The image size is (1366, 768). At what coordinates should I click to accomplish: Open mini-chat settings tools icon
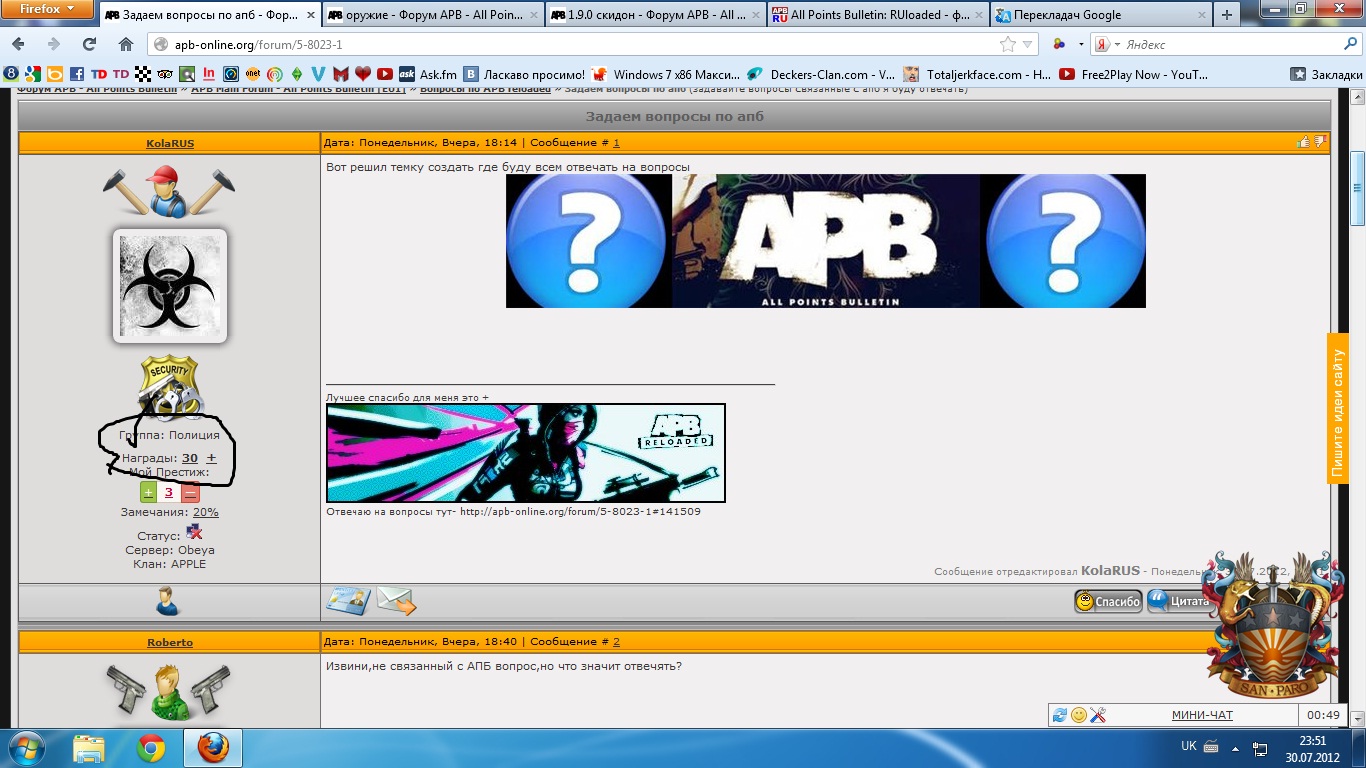click(x=1097, y=715)
